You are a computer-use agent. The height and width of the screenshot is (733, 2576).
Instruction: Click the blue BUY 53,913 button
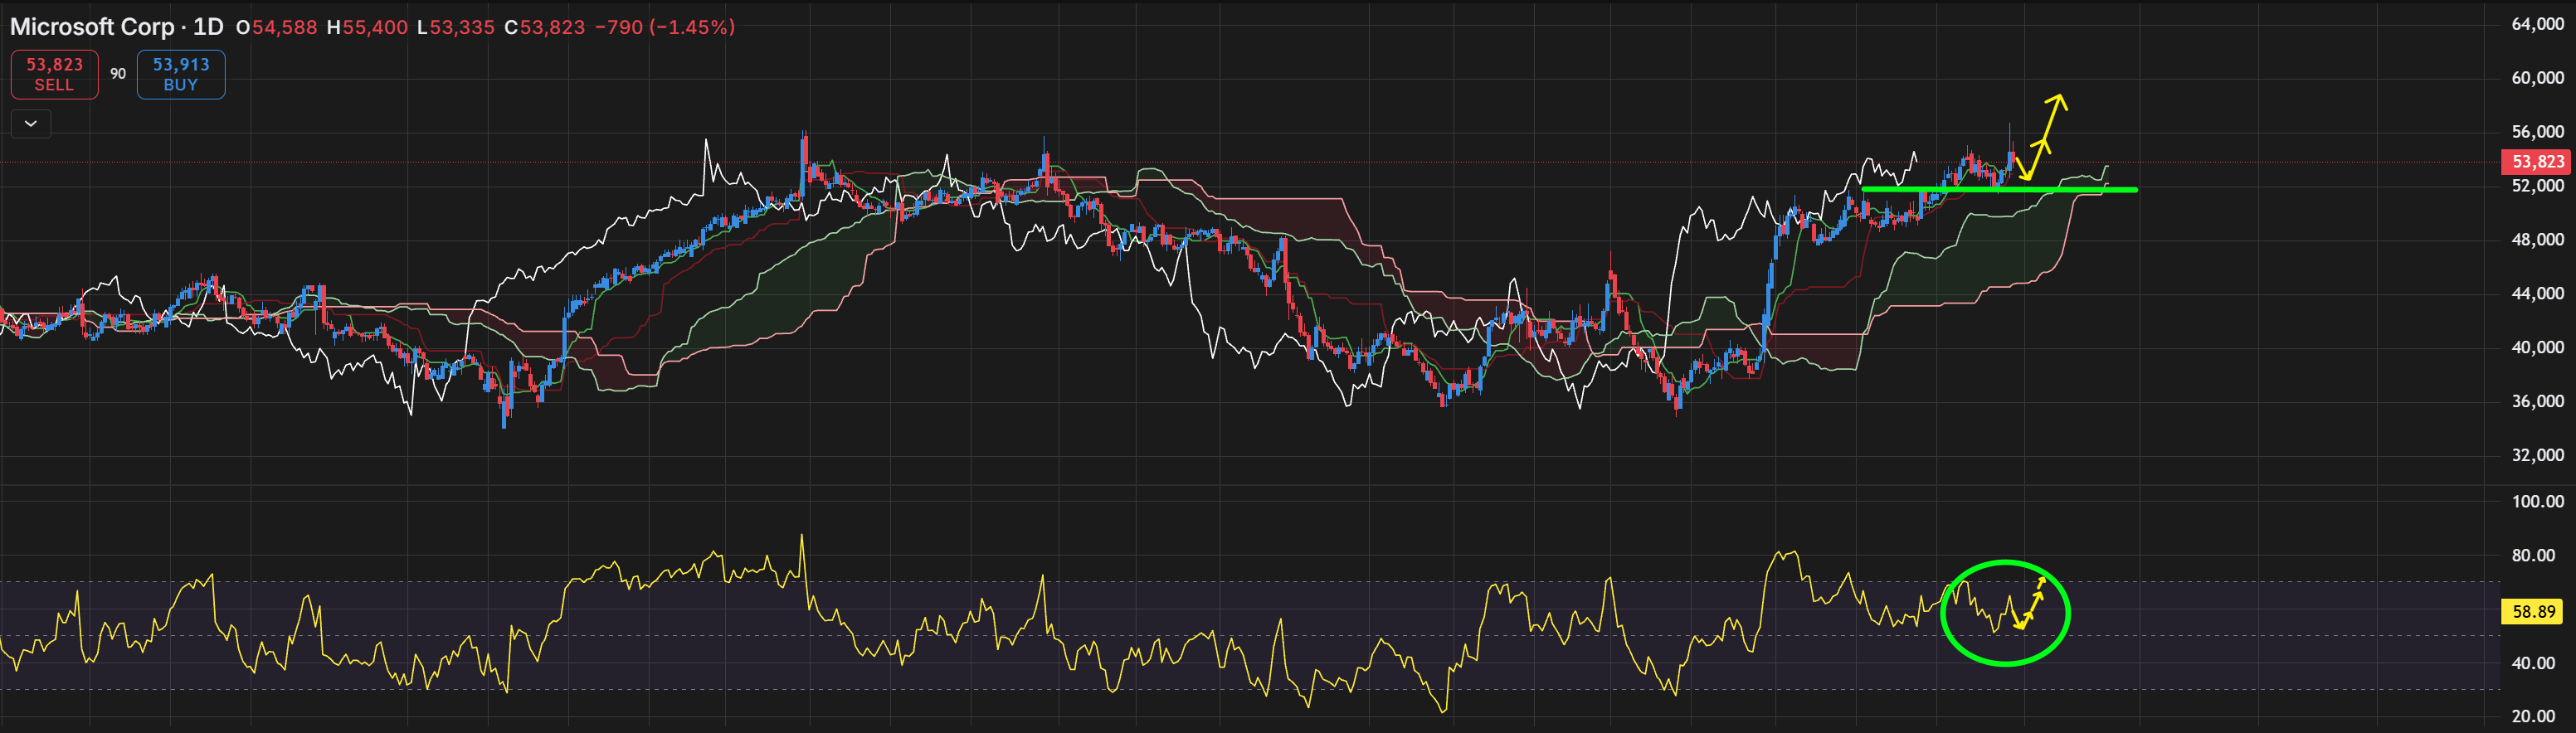point(181,74)
